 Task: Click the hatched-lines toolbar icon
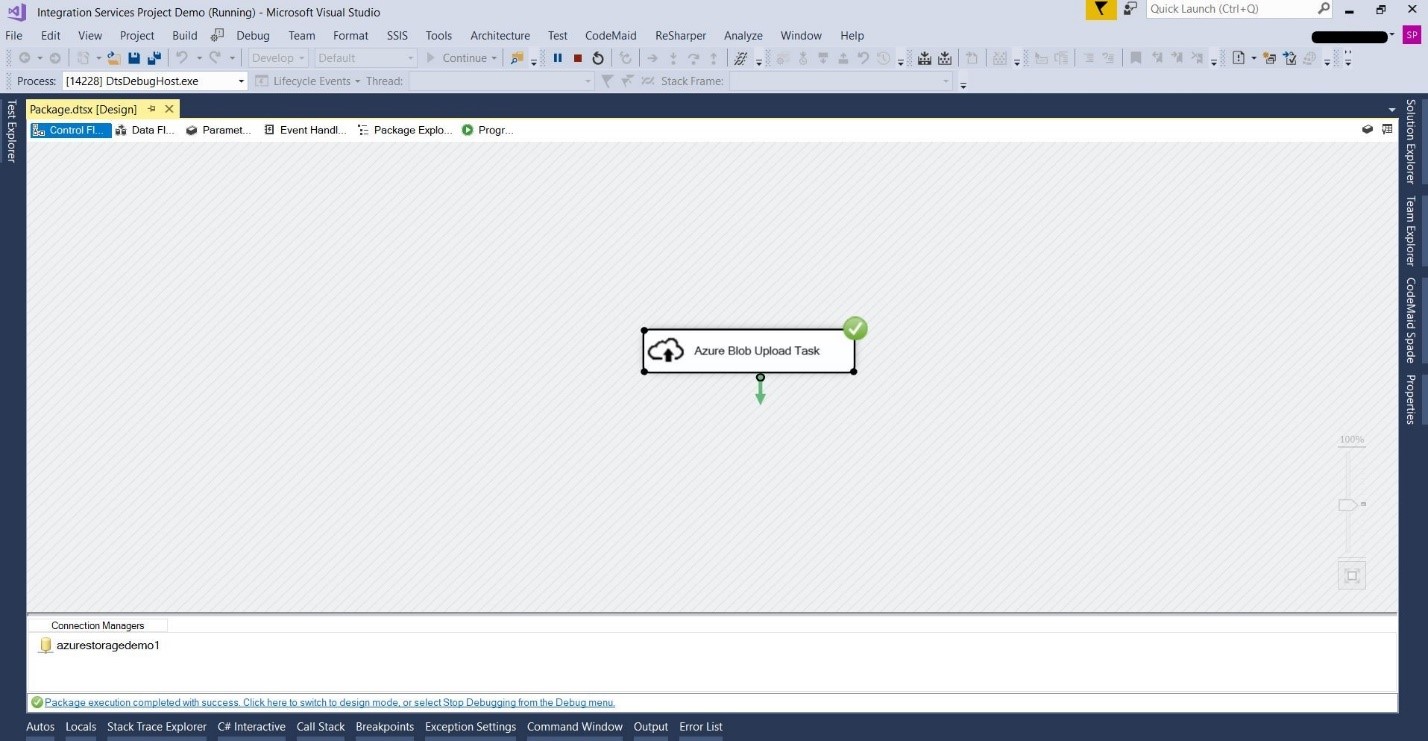741,58
